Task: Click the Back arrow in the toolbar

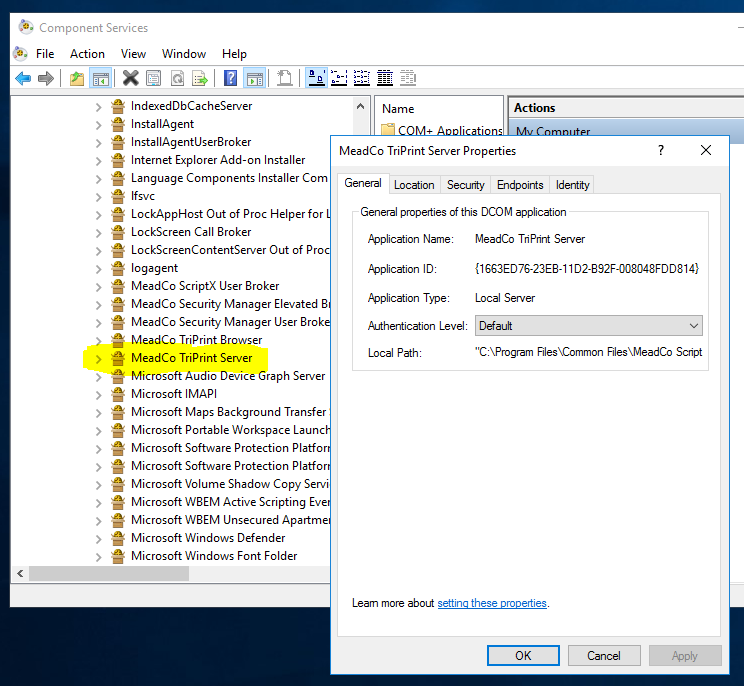Action: click(x=23, y=78)
